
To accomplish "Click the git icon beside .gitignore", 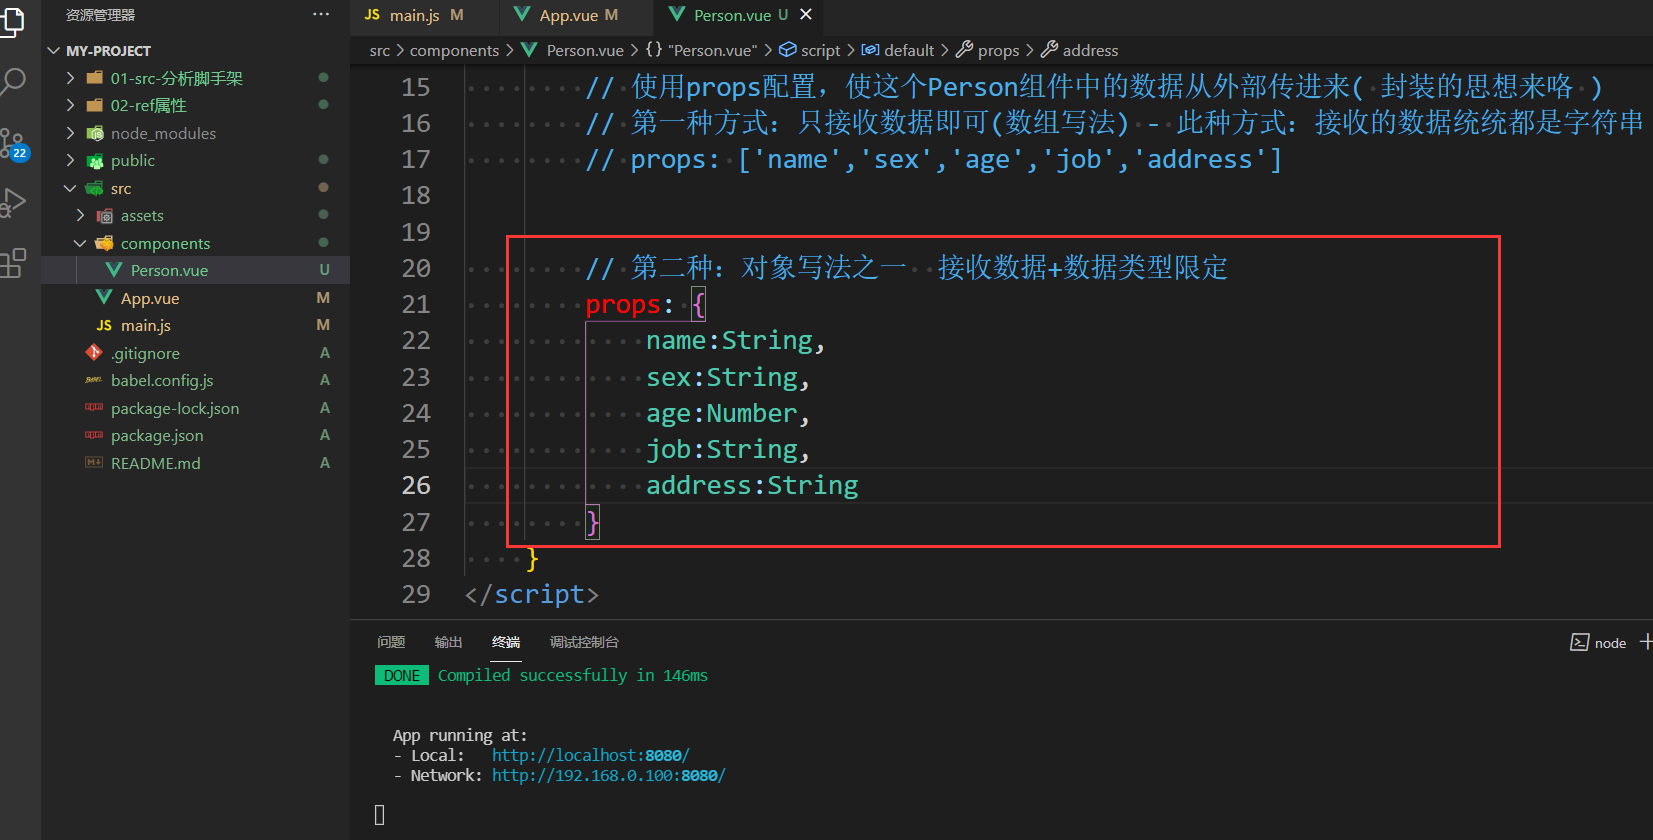I will point(94,352).
